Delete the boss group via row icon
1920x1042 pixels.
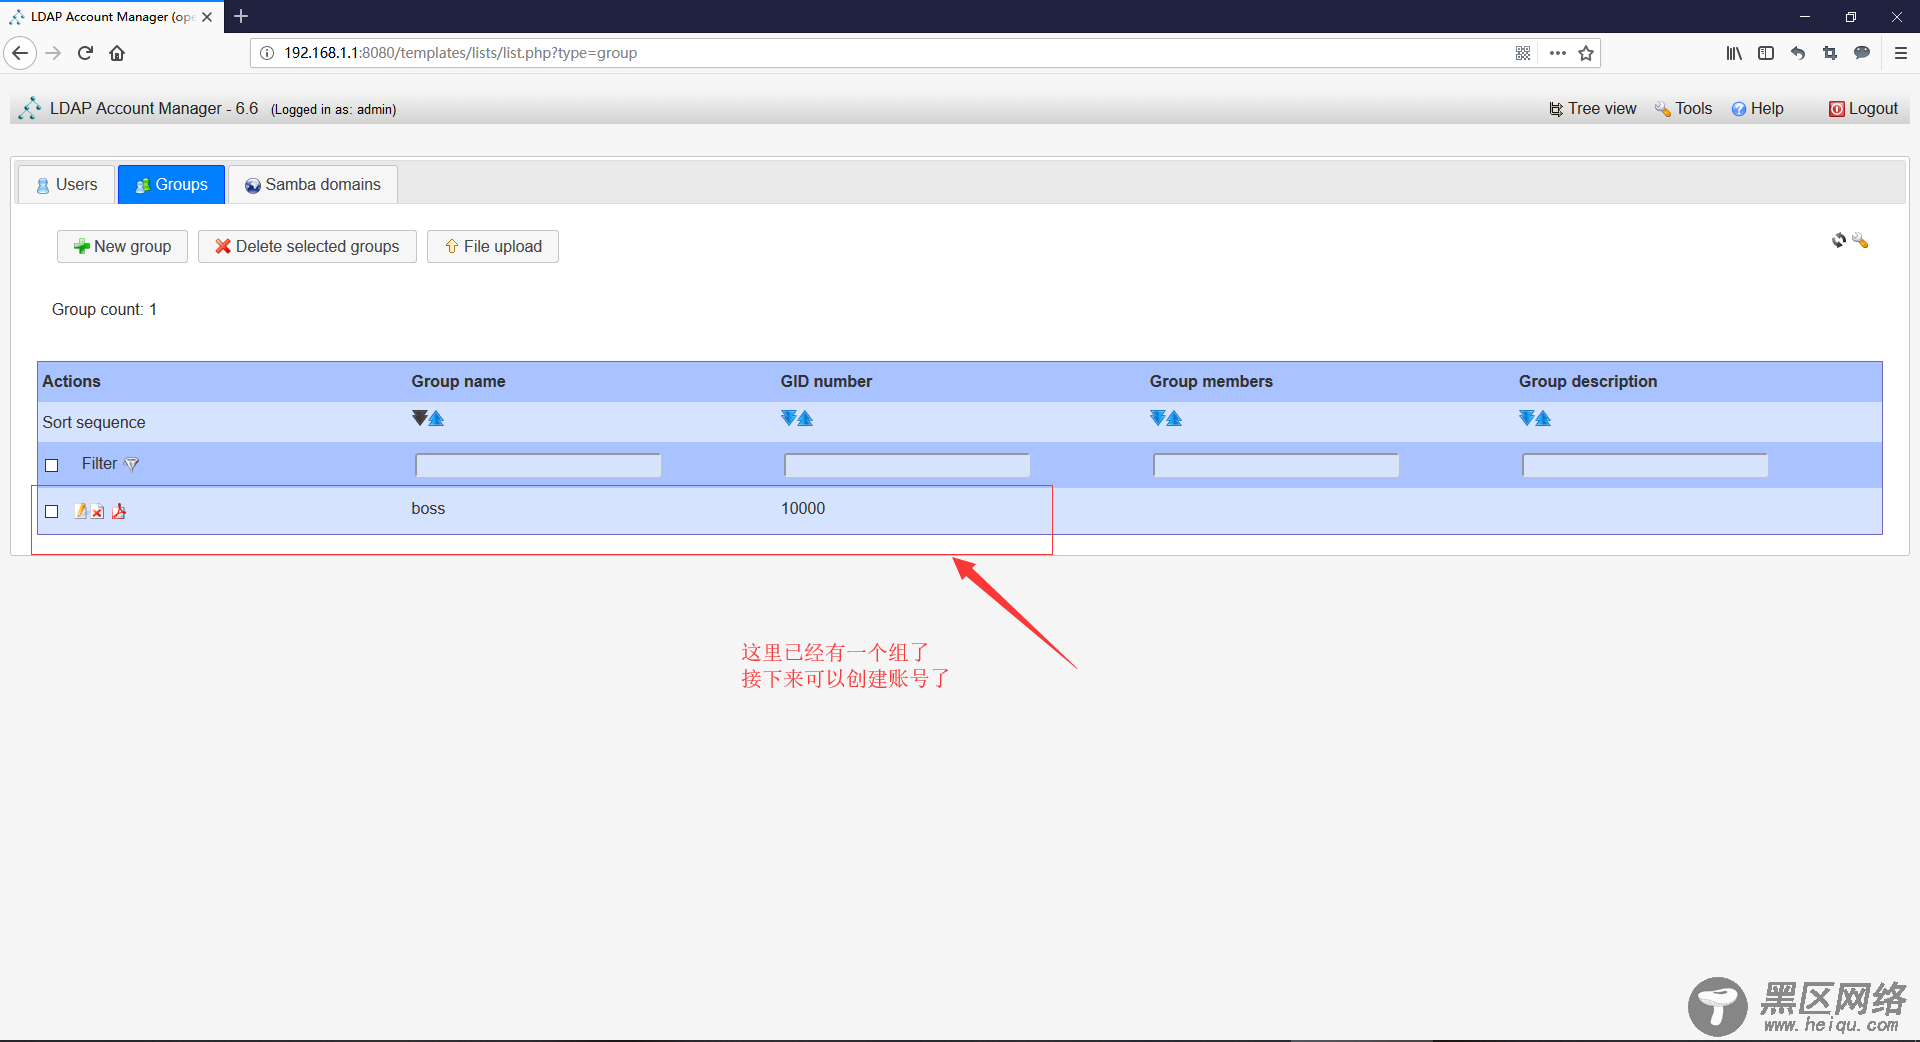98,512
